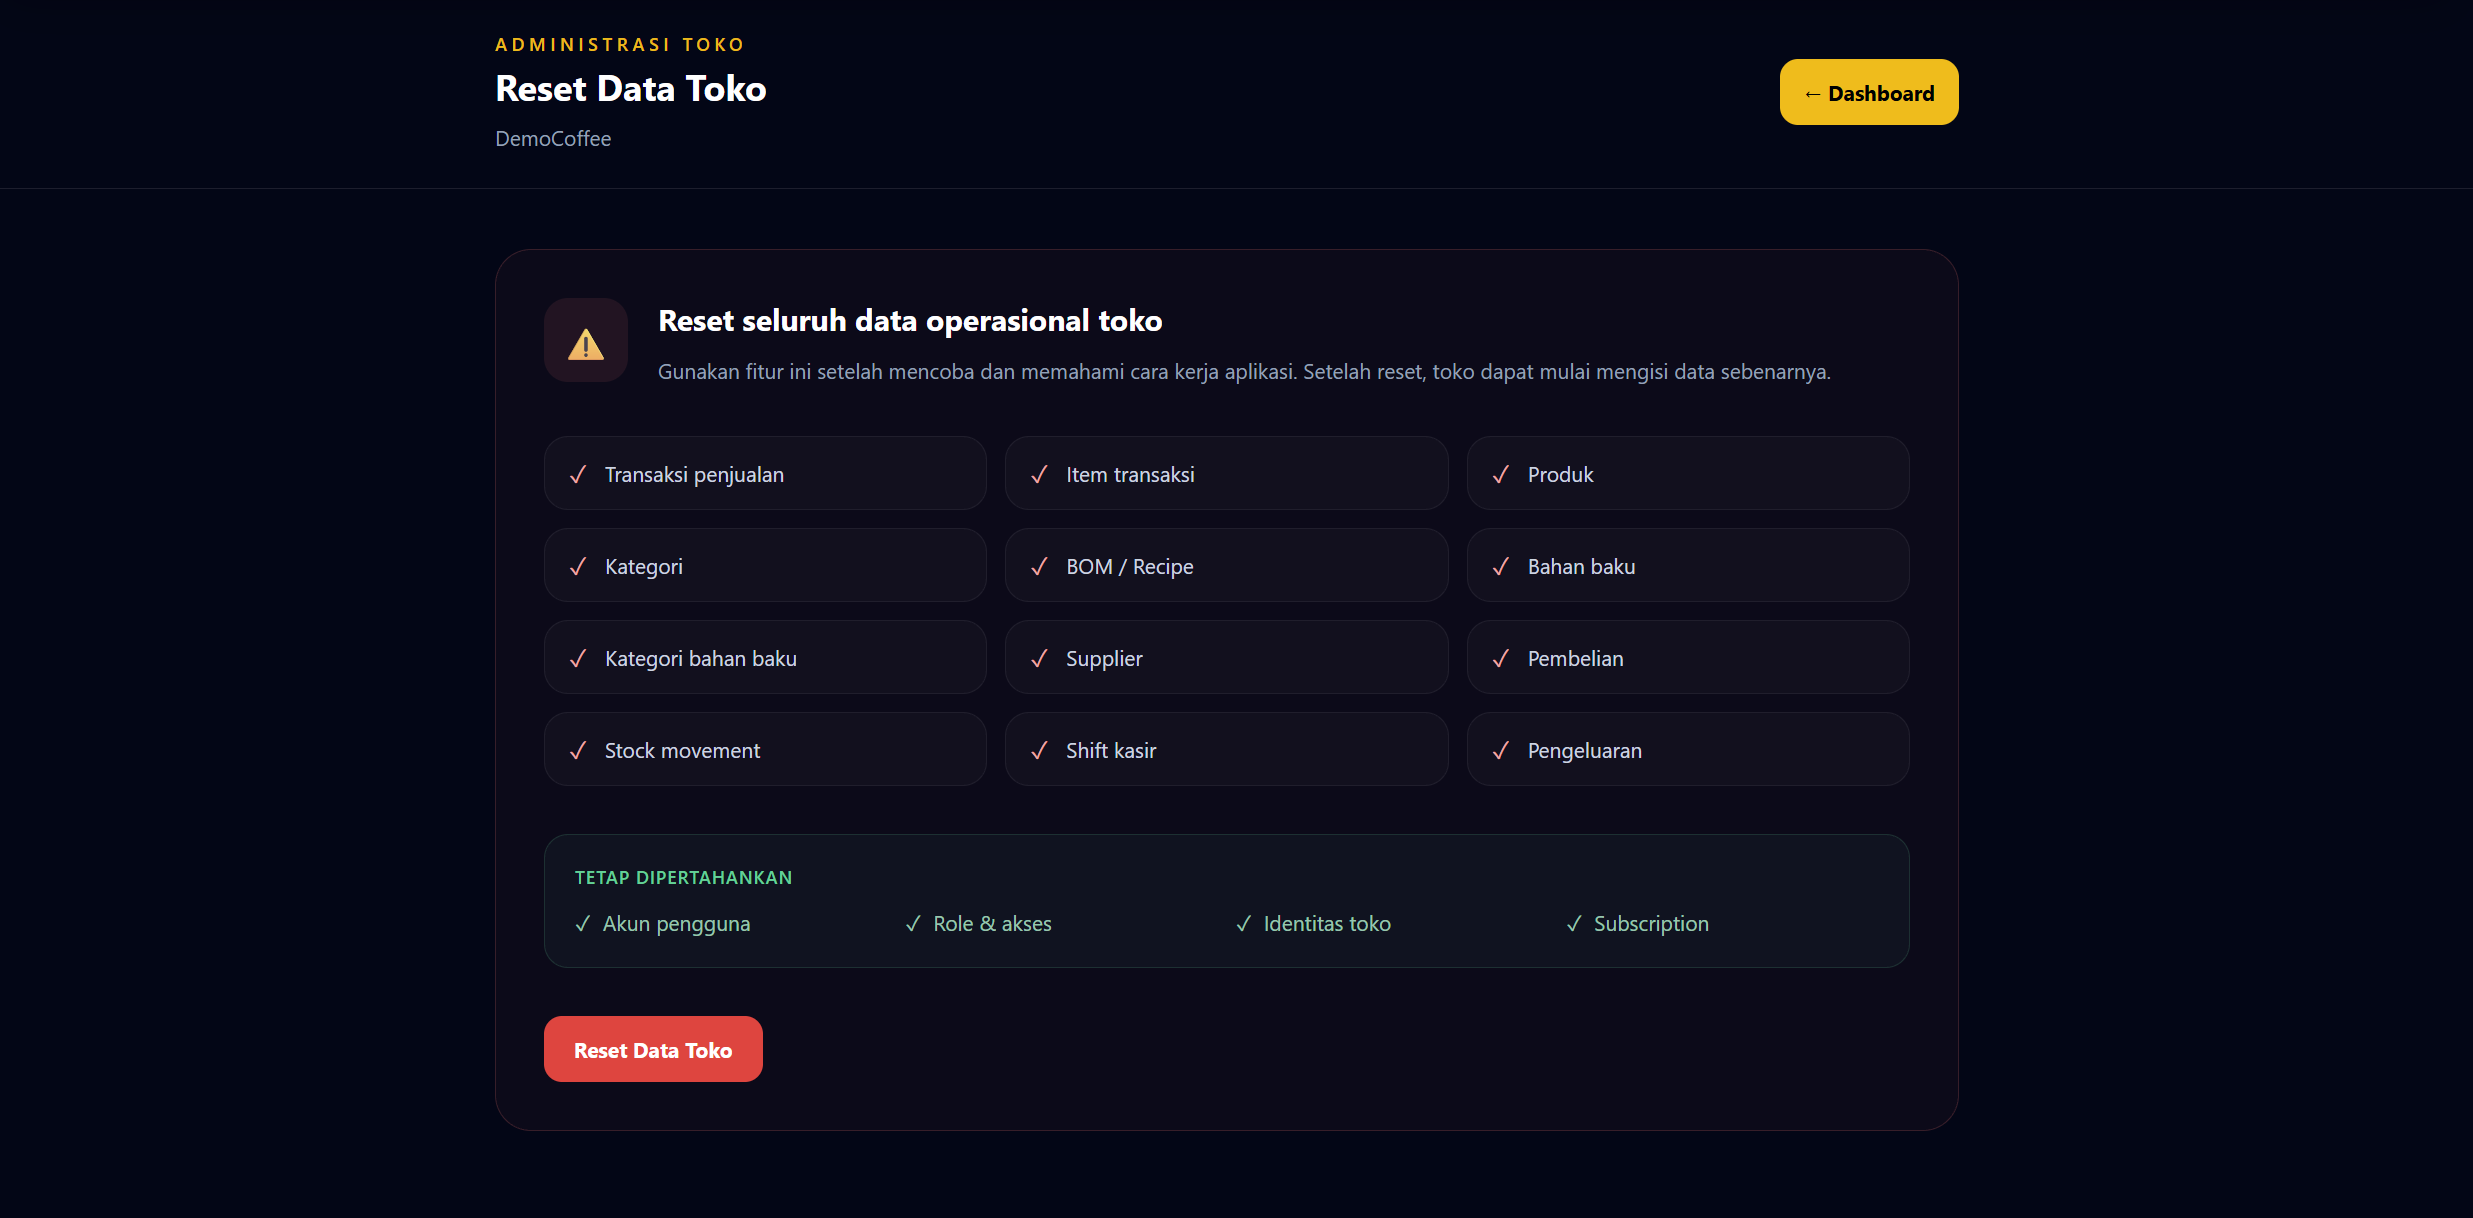Click the 'Transaksi penjualan' label

pos(694,474)
